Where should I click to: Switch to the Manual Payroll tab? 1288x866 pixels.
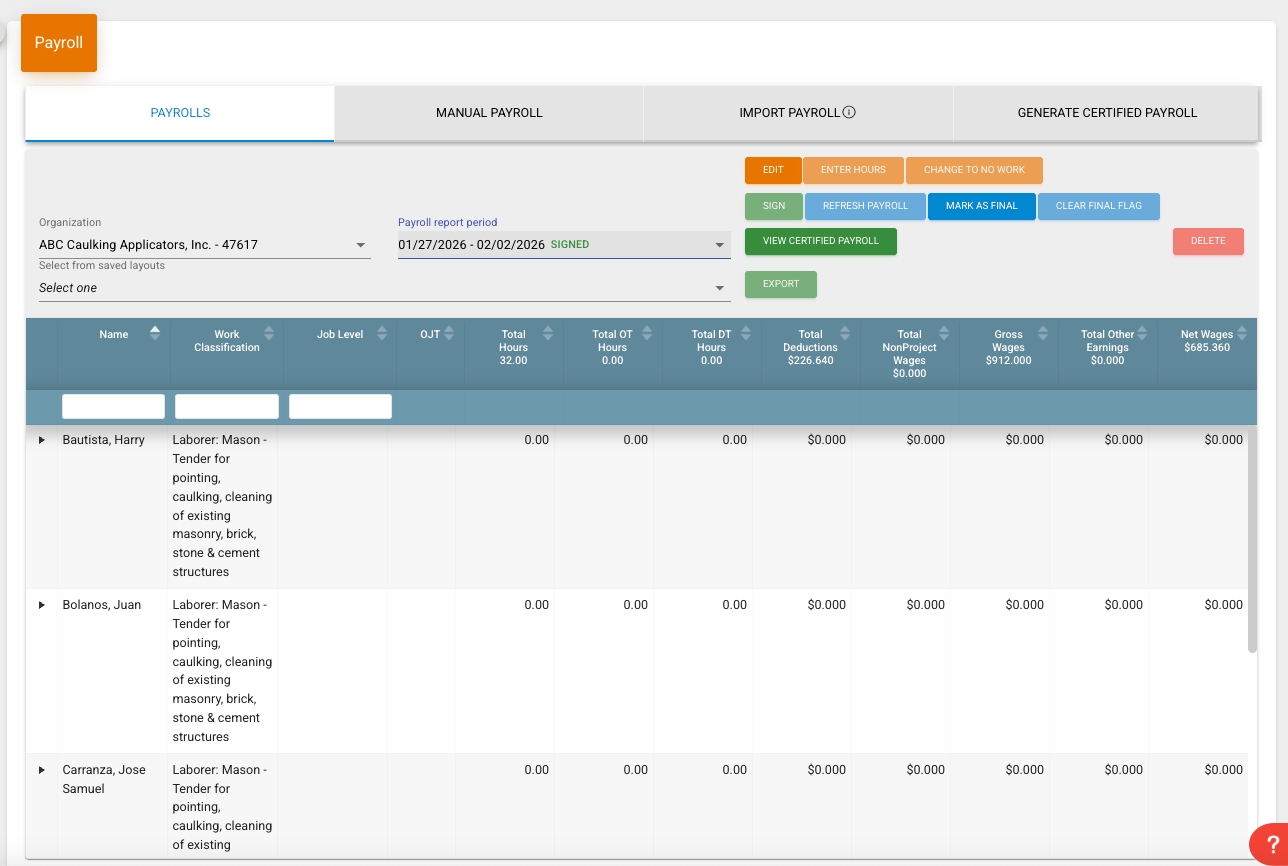pos(489,113)
